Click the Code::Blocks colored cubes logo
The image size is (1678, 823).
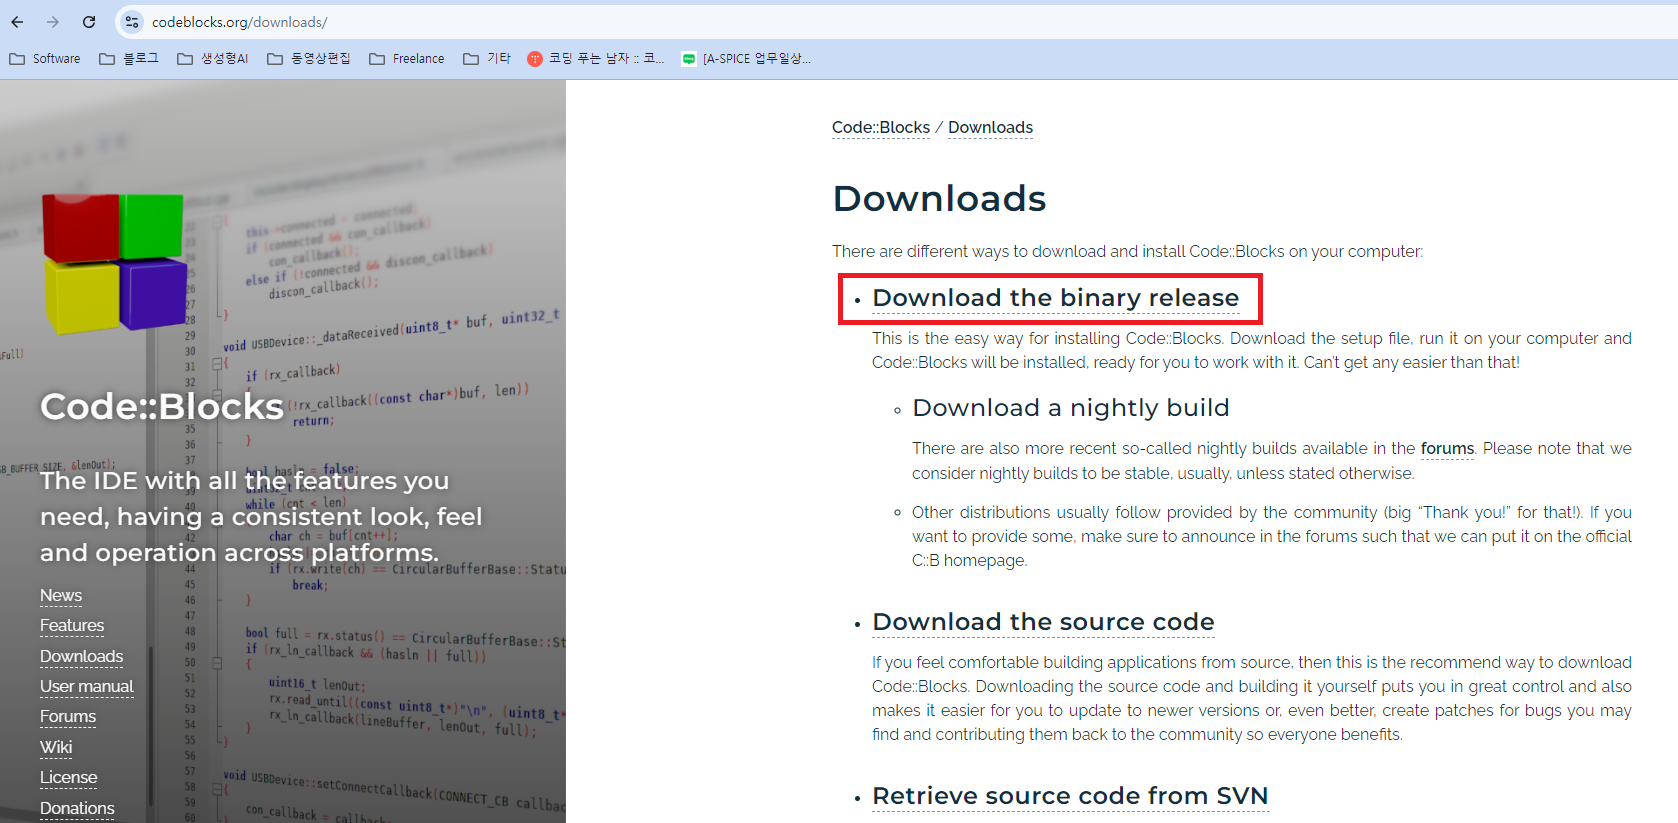[114, 262]
